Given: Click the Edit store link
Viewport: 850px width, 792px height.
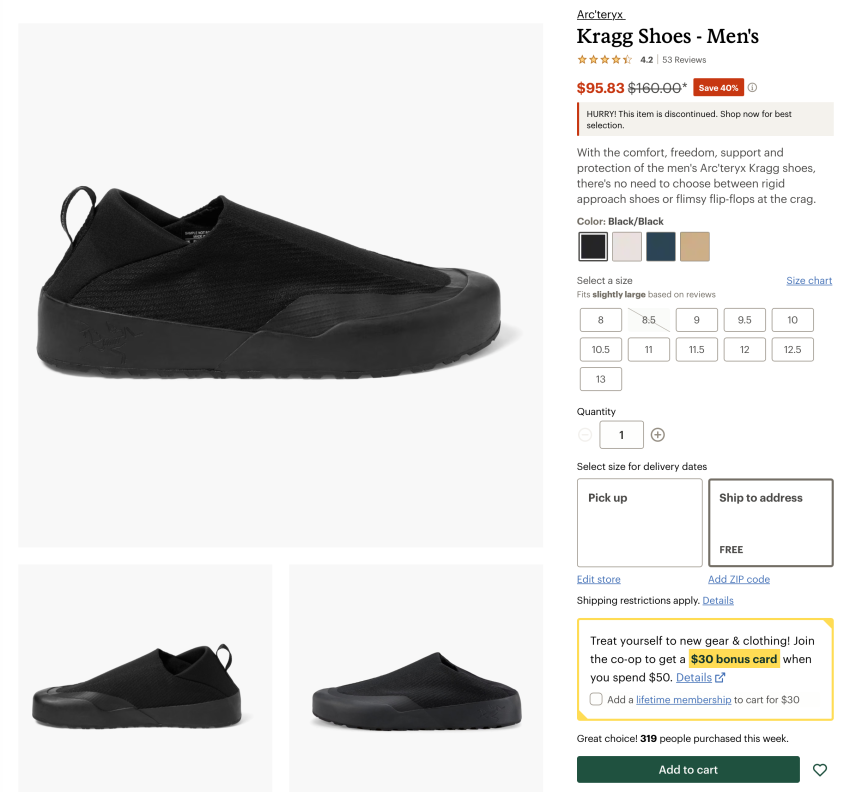Looking at the screenshot, I should tap(599, 580).
